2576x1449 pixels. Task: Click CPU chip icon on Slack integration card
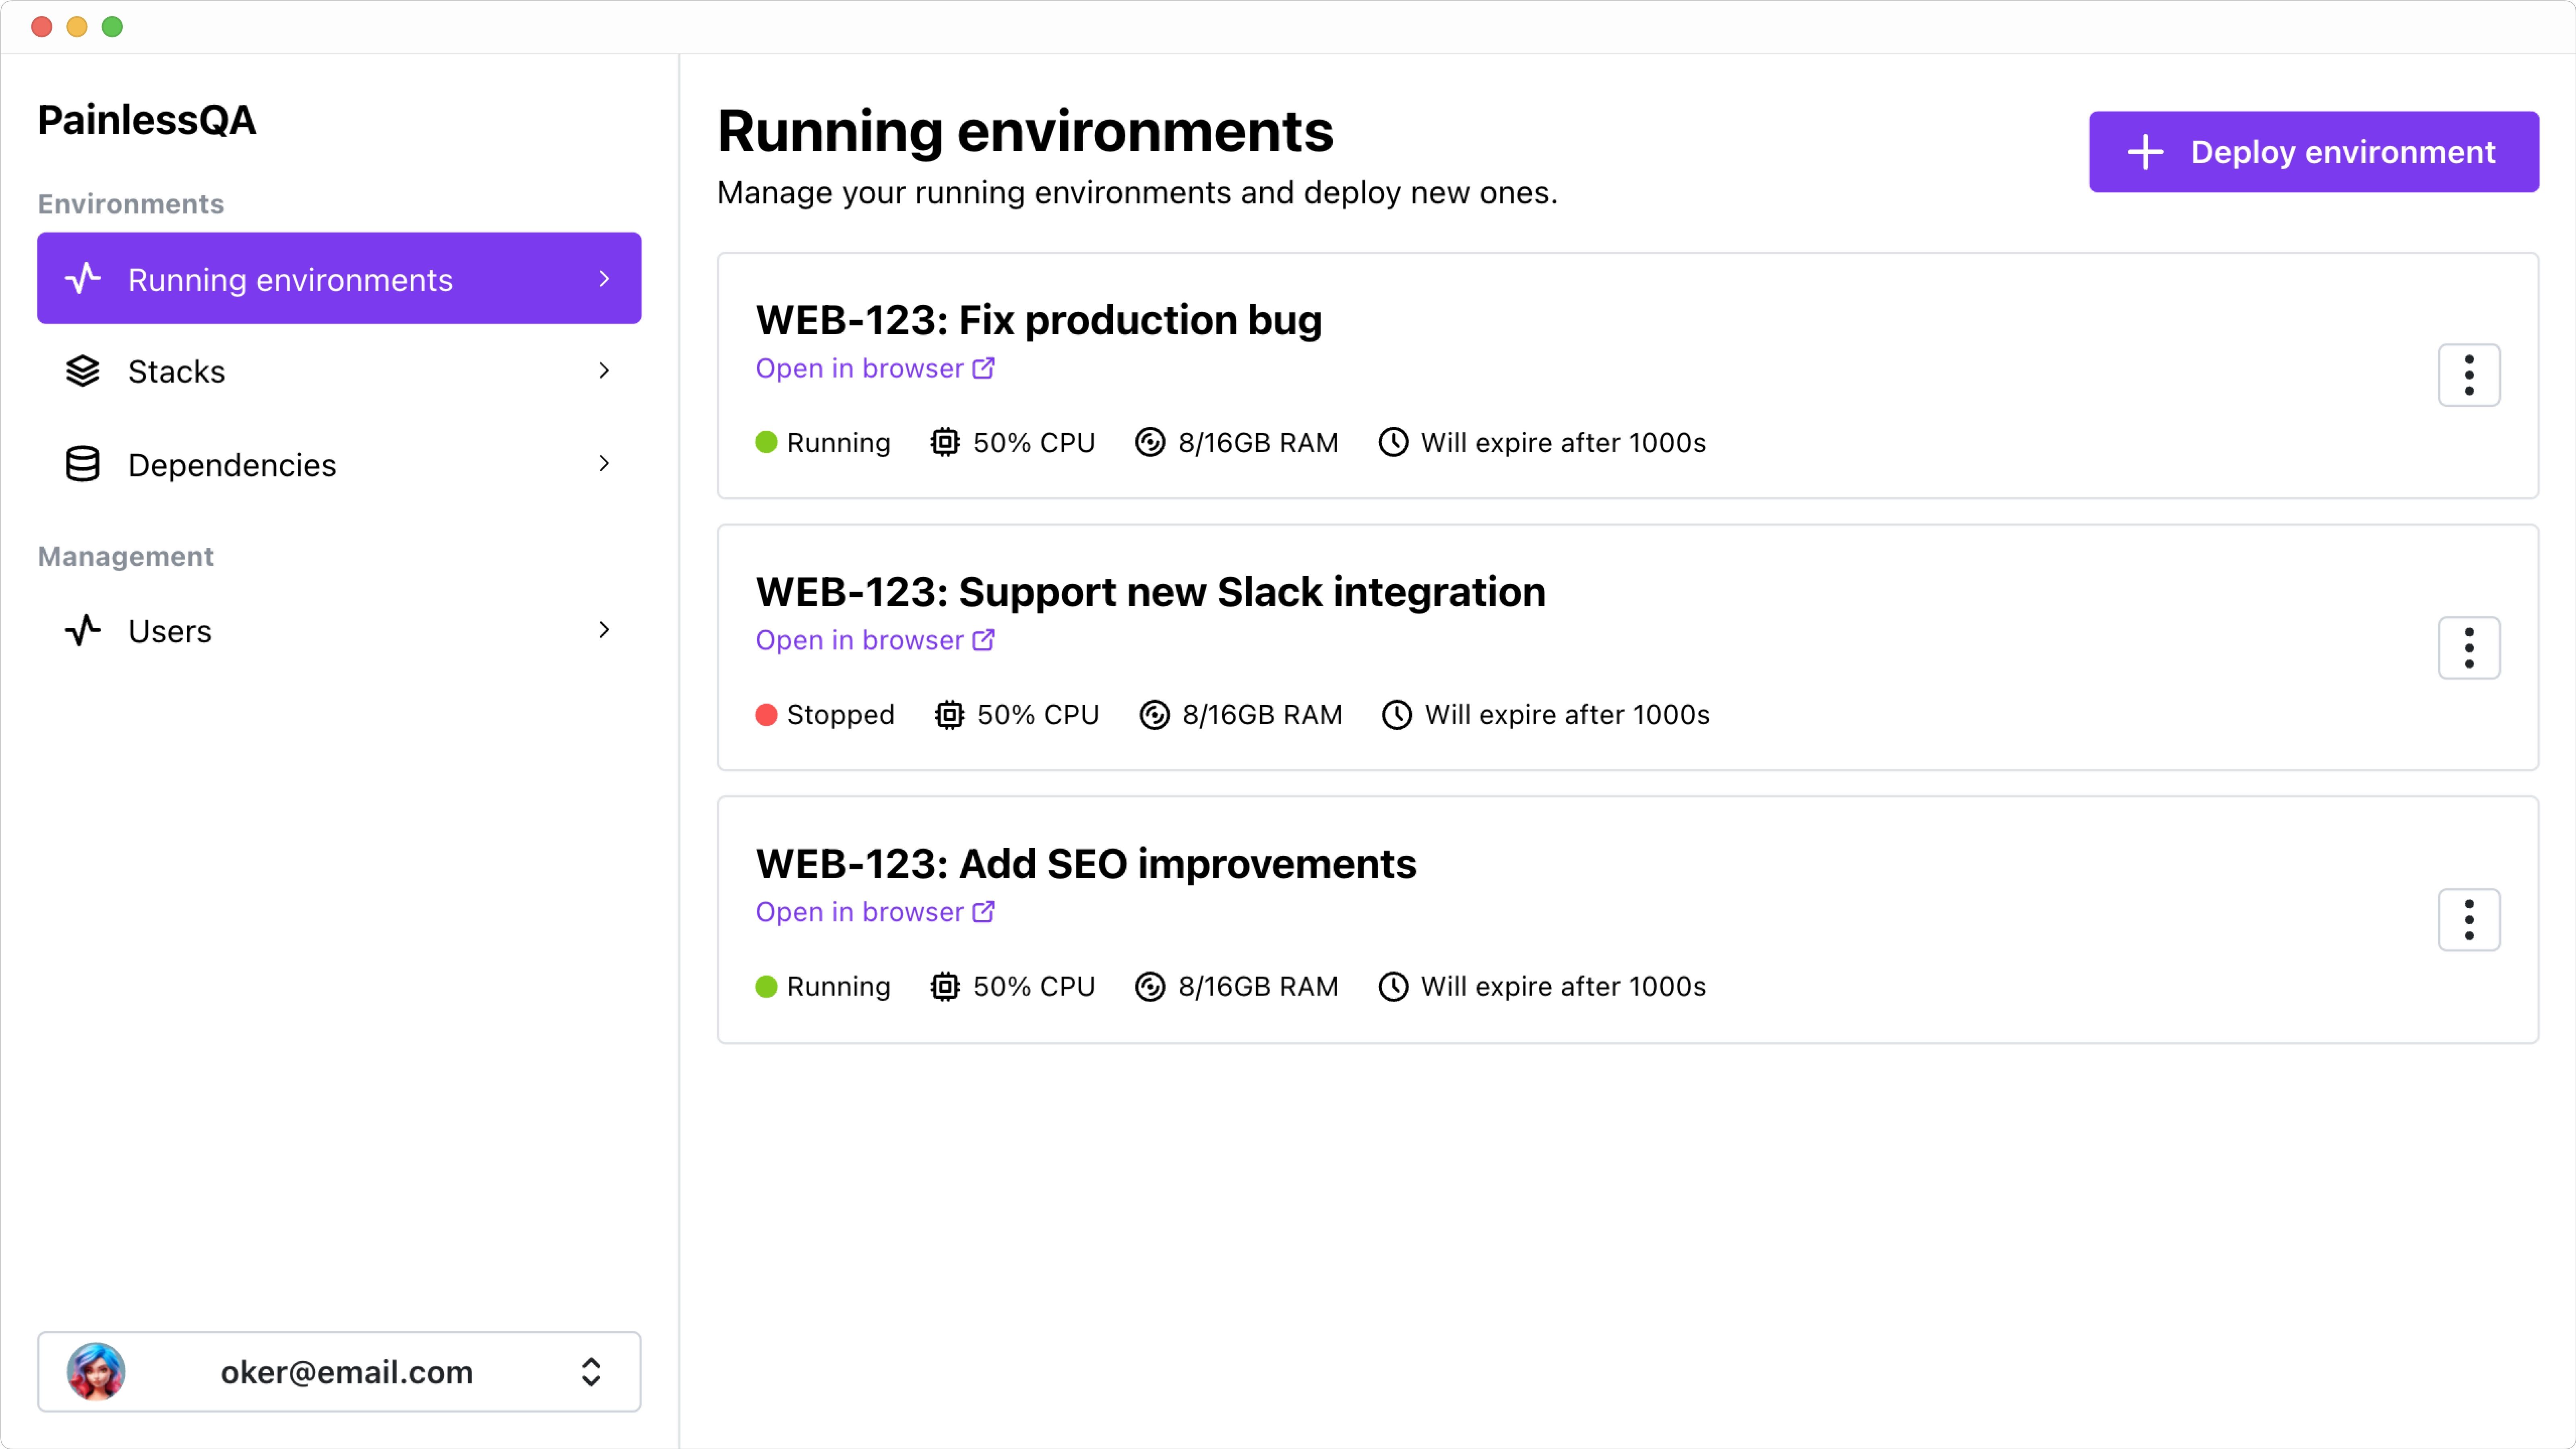click(949, 714)
